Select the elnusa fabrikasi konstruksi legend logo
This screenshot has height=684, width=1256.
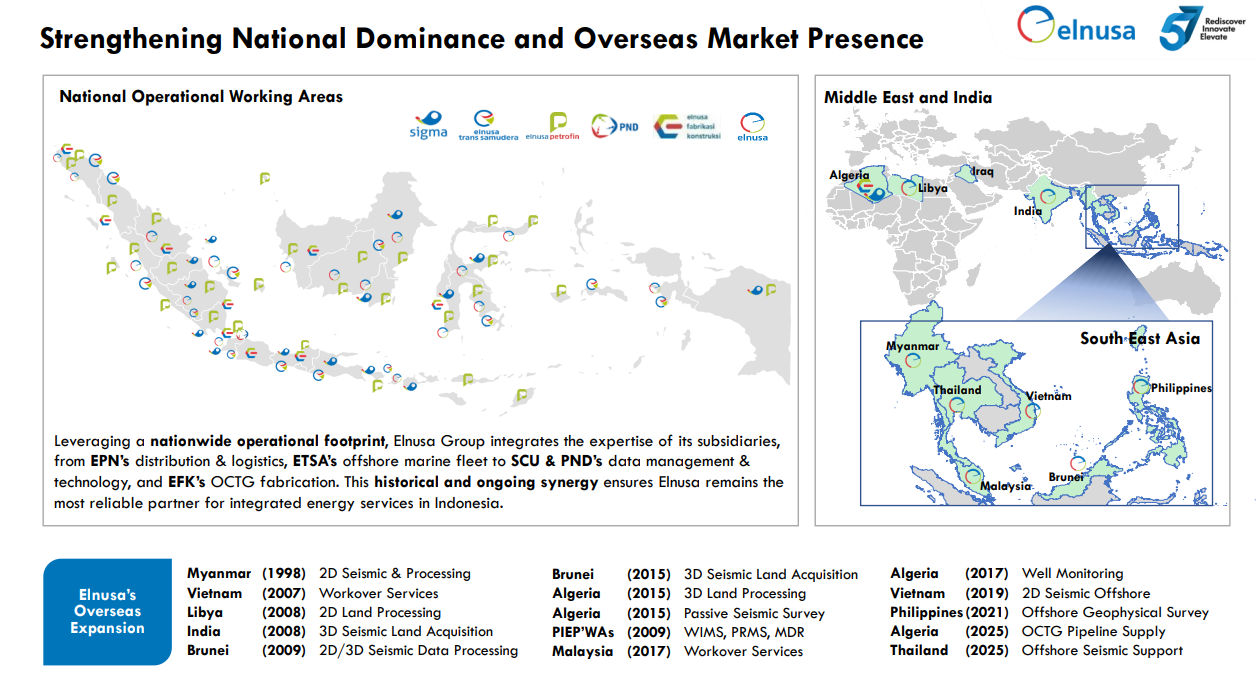click(687, 126)
